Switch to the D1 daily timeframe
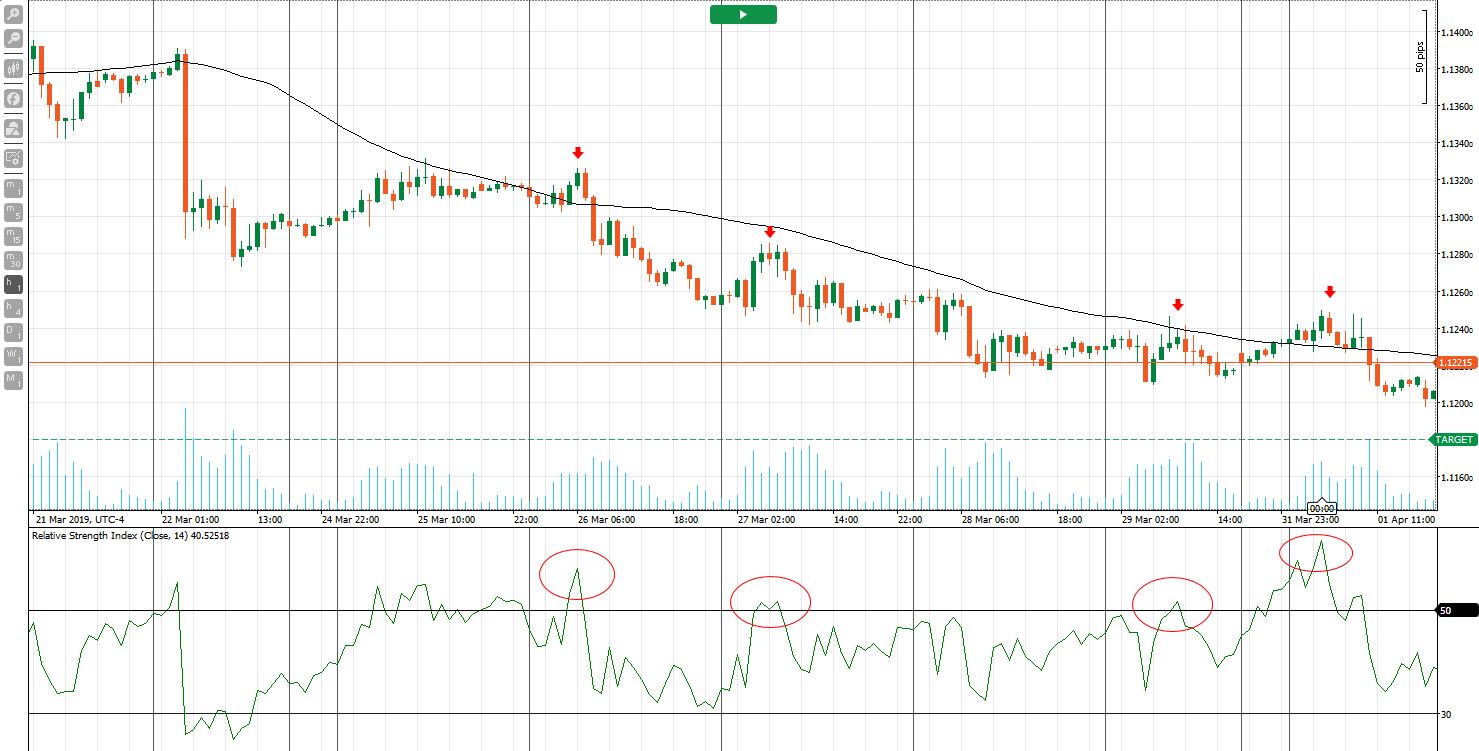Screen dimensions: 1479x751 point(14,332)
